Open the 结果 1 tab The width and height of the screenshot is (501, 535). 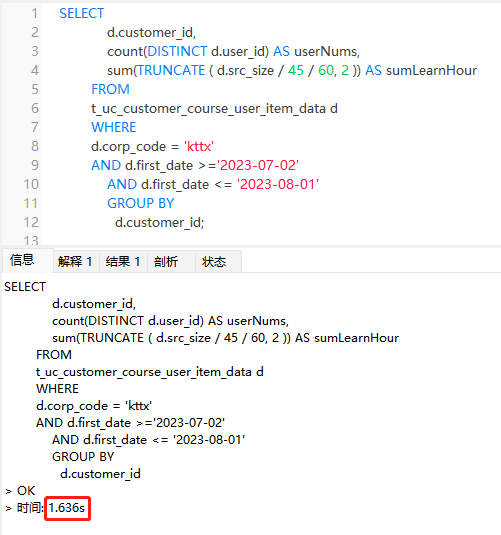coord(123,262)
